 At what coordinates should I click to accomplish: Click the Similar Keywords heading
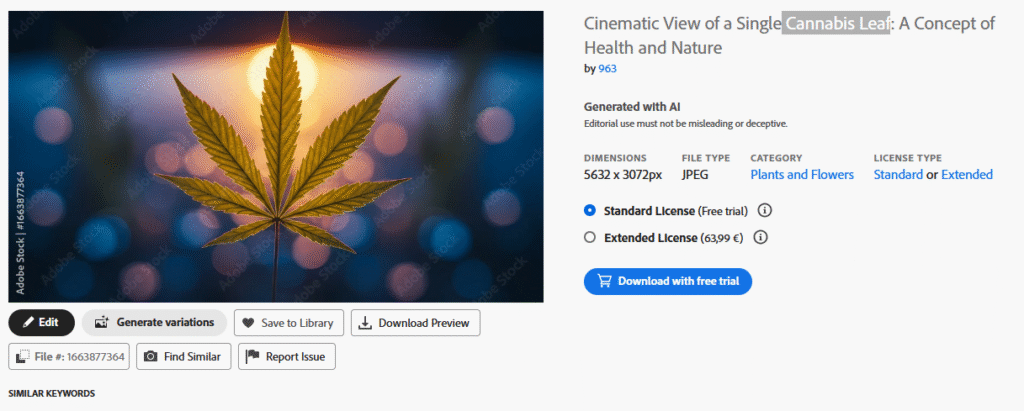[52, 393]
